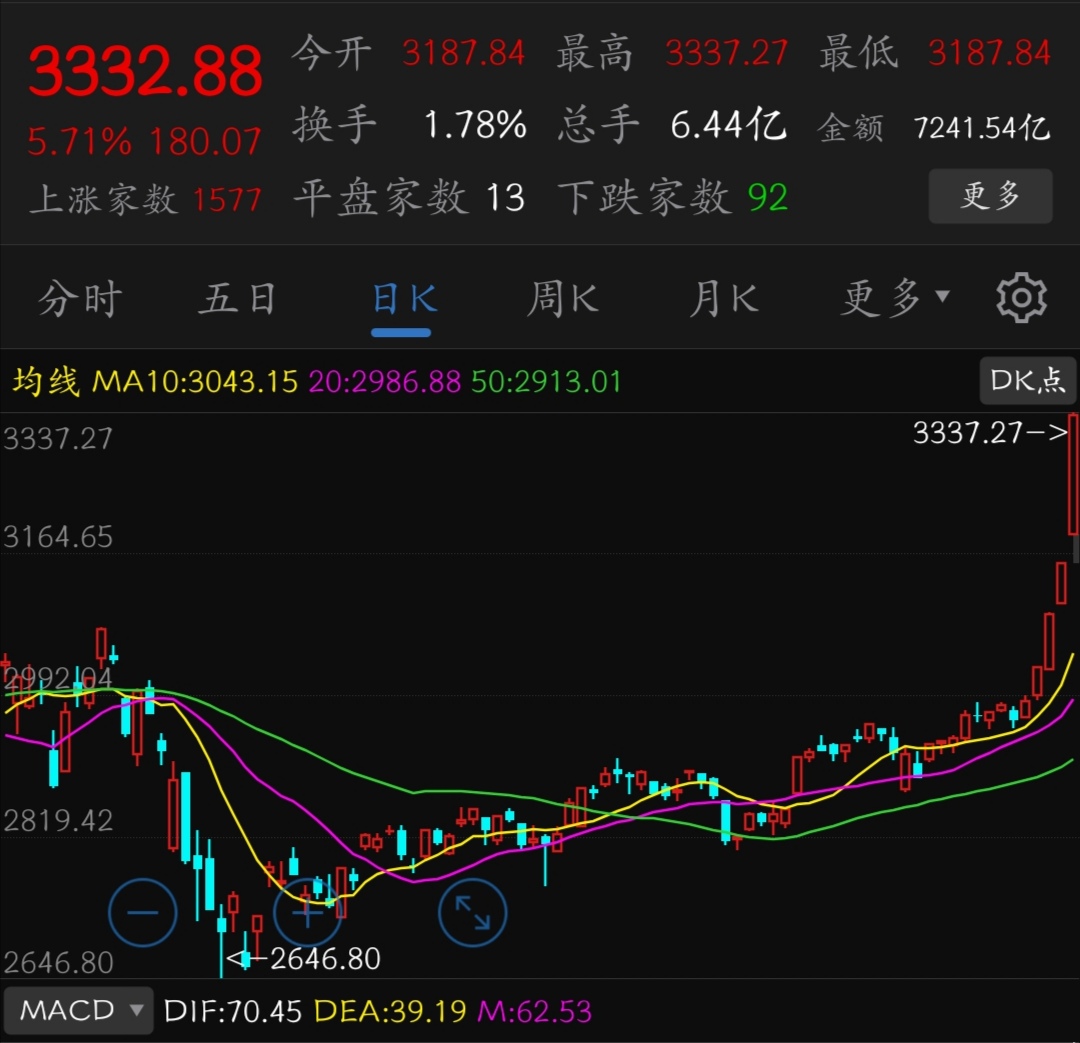Image resolution: width=1080 pixels, height=1043 pixels.
Task: Tap latest tall red candlestick
Action: click(1073, 474)
